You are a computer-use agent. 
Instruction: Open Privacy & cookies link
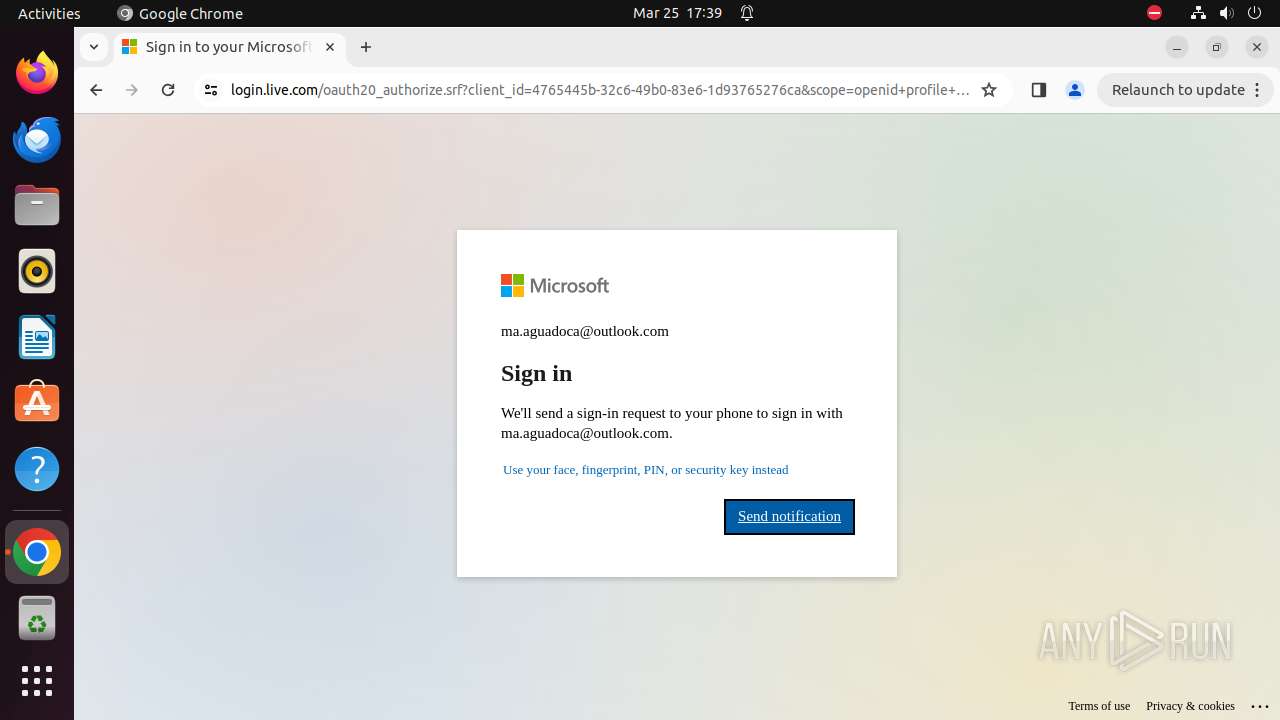1190,706
